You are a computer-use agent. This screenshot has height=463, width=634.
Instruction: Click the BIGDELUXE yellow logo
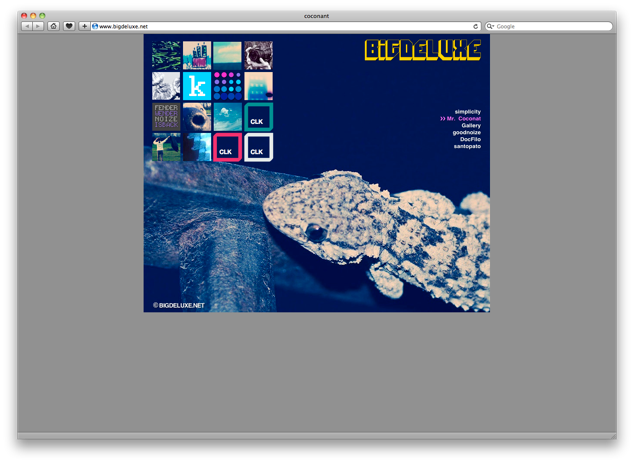pyautogui.click(x=422, y=50)
